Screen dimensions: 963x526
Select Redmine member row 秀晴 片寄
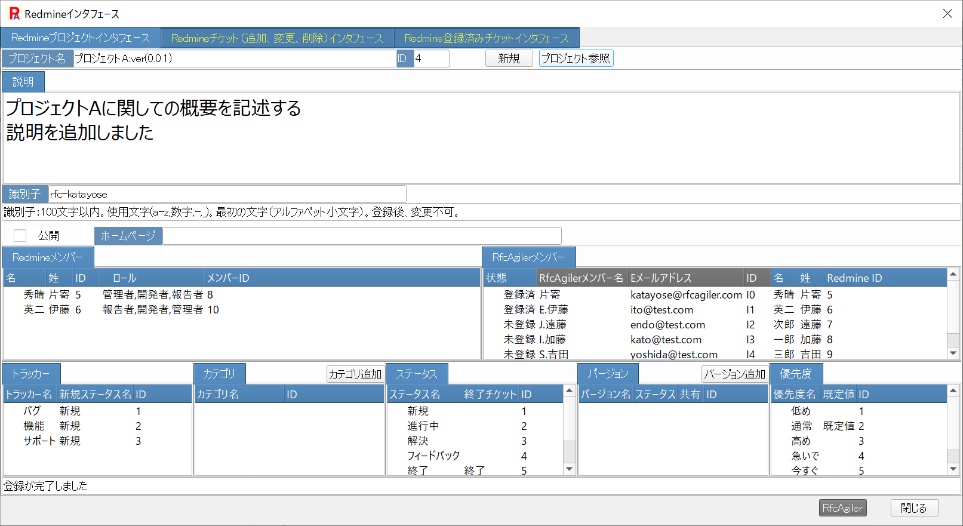241,295
